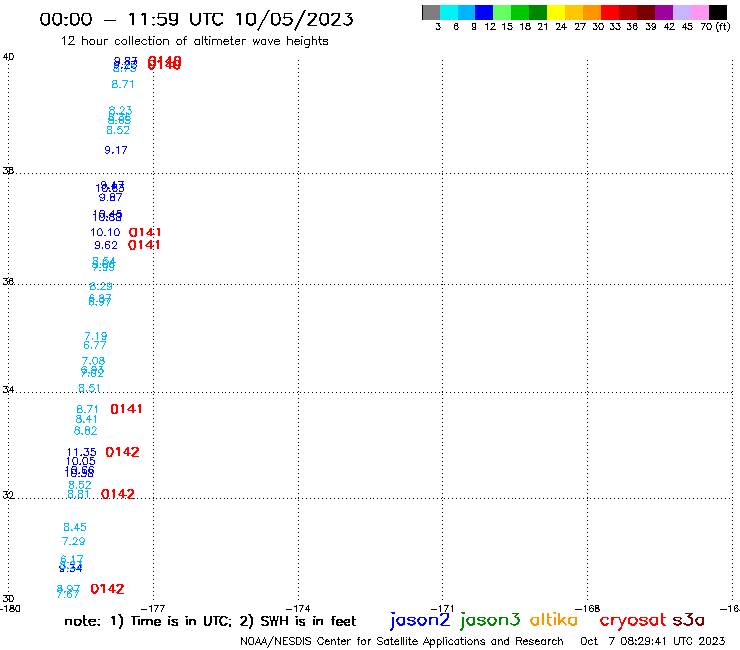Viewport: 740px width, 650px height.
Task: Click the wave height value 9.87
Action: coord(110,197)
